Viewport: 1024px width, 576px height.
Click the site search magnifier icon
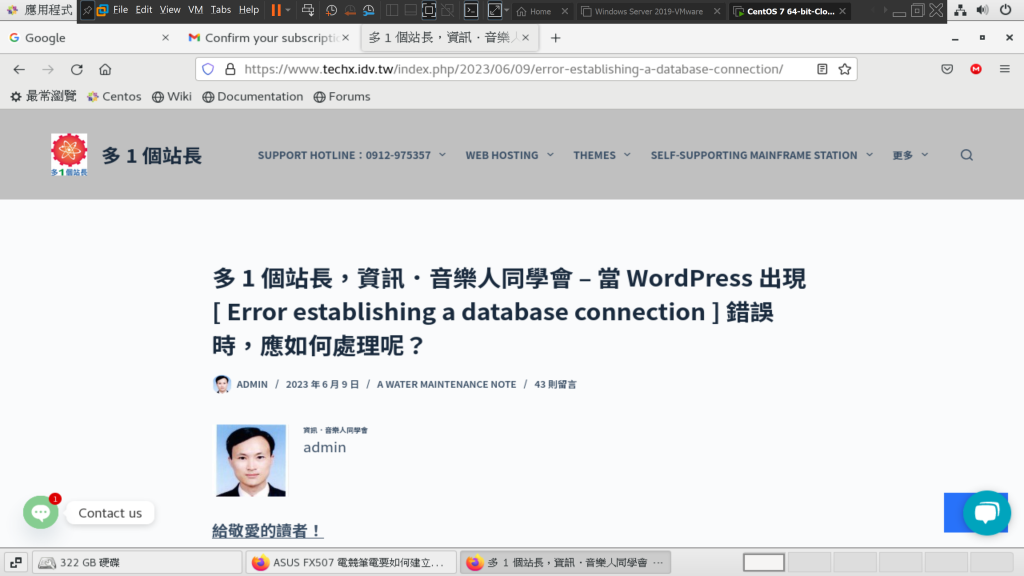click(966, 155)
